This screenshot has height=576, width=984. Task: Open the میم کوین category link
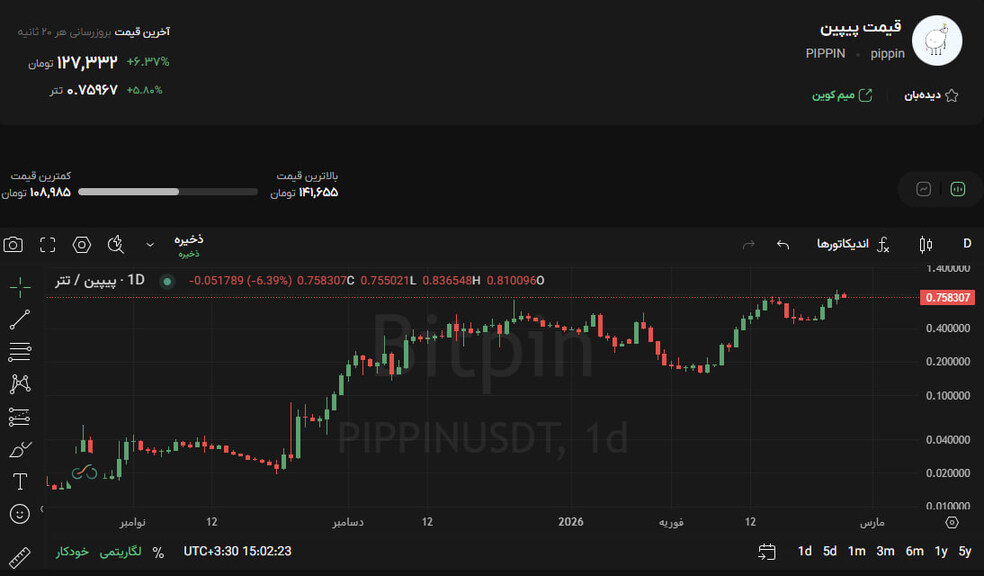[842, 95]
